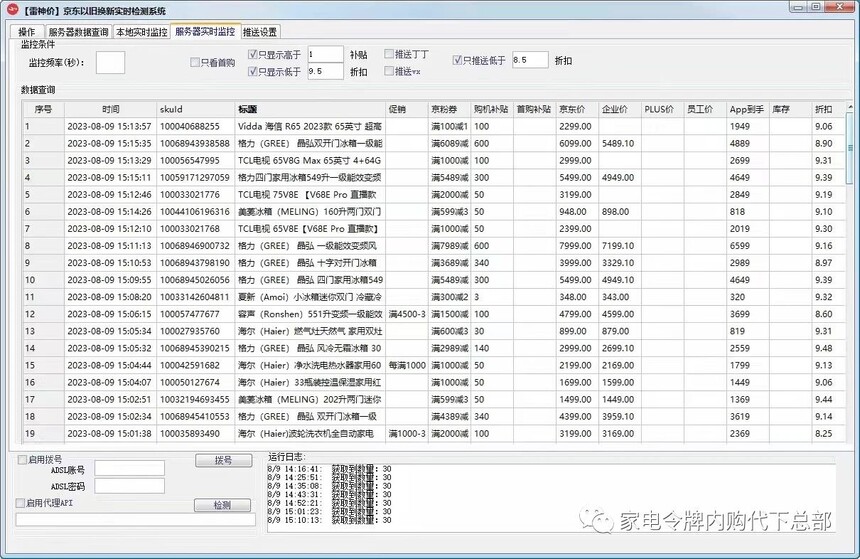The height and width of the screenshot is (559, 860).
Task: Click the 夏新 (Amoi) 小冰箱 title cell
Action: (x=310, y=297)
